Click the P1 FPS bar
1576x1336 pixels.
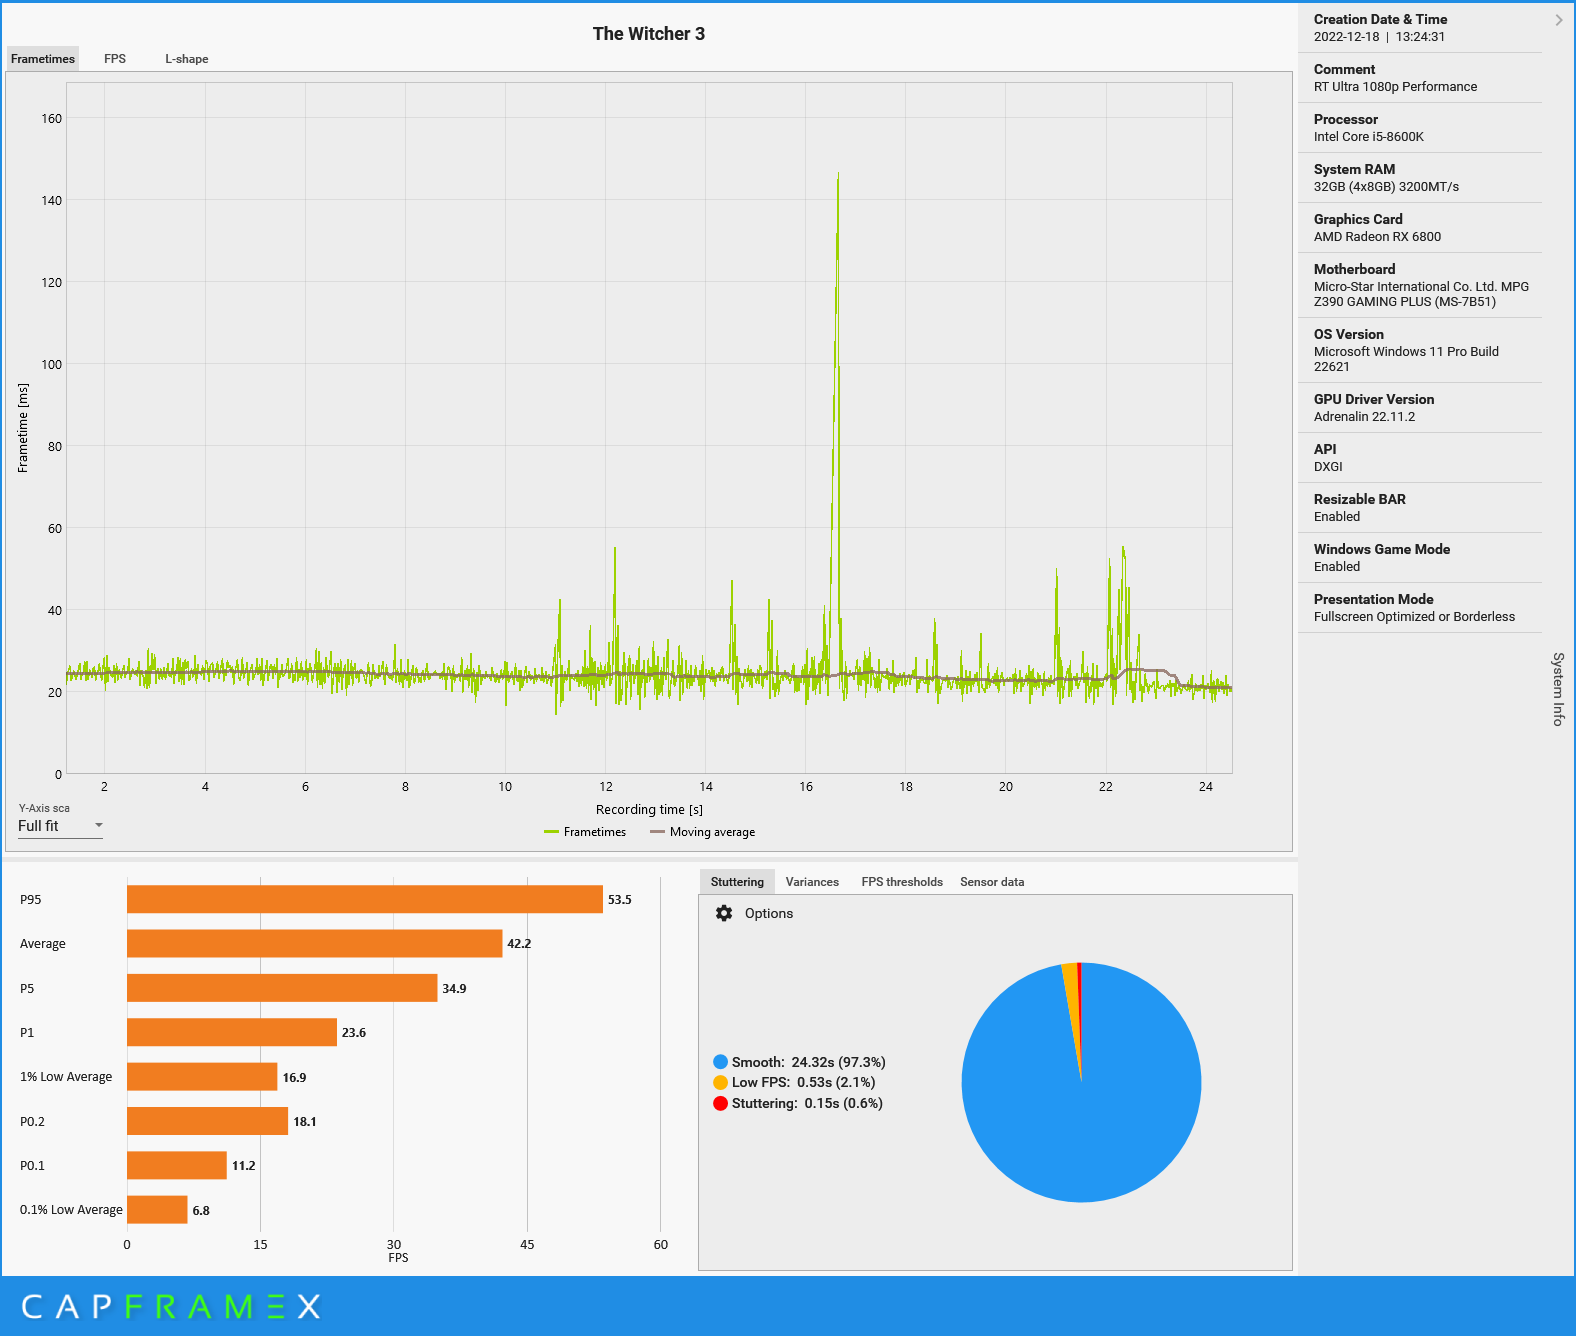232,1032
